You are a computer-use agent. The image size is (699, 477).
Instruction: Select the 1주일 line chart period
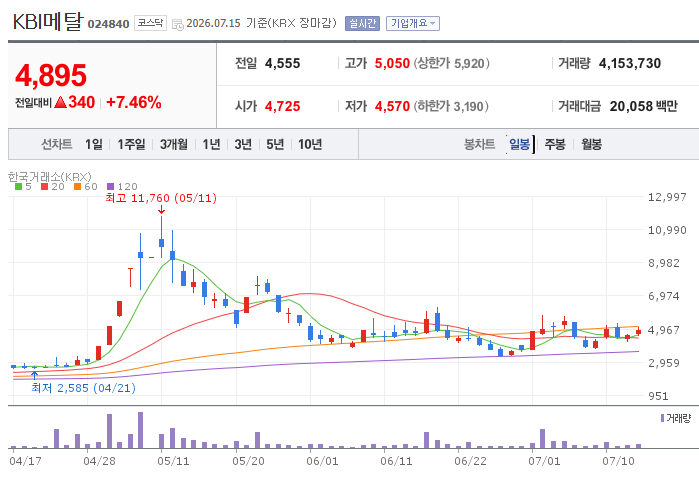(x=131, y=144)
